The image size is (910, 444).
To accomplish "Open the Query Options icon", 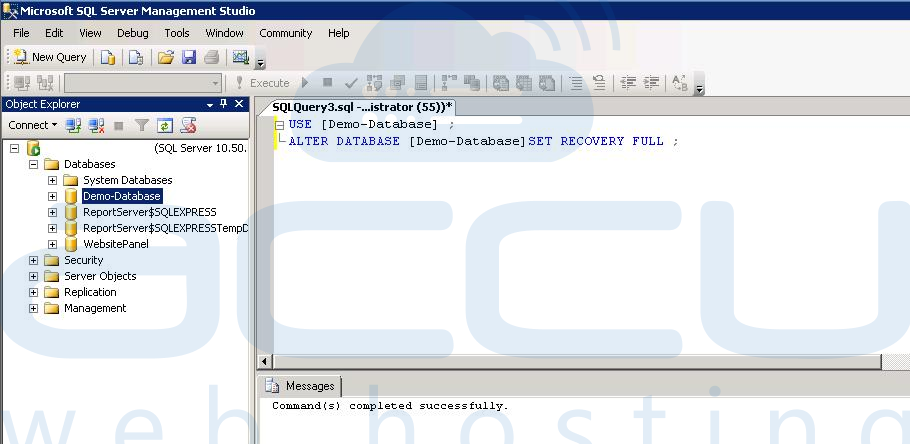I will (x=398, y=83).
